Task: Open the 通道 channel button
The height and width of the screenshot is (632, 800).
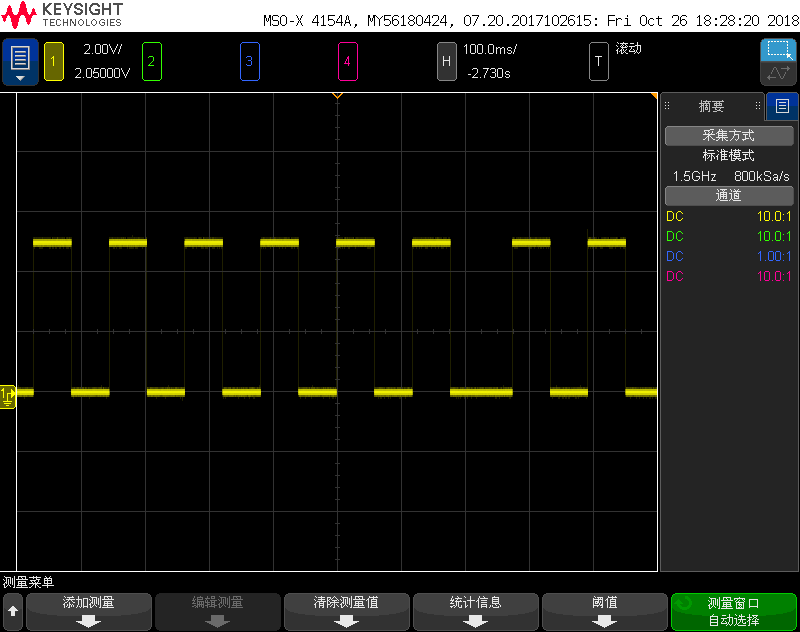Action: click(x=729, y=196)
